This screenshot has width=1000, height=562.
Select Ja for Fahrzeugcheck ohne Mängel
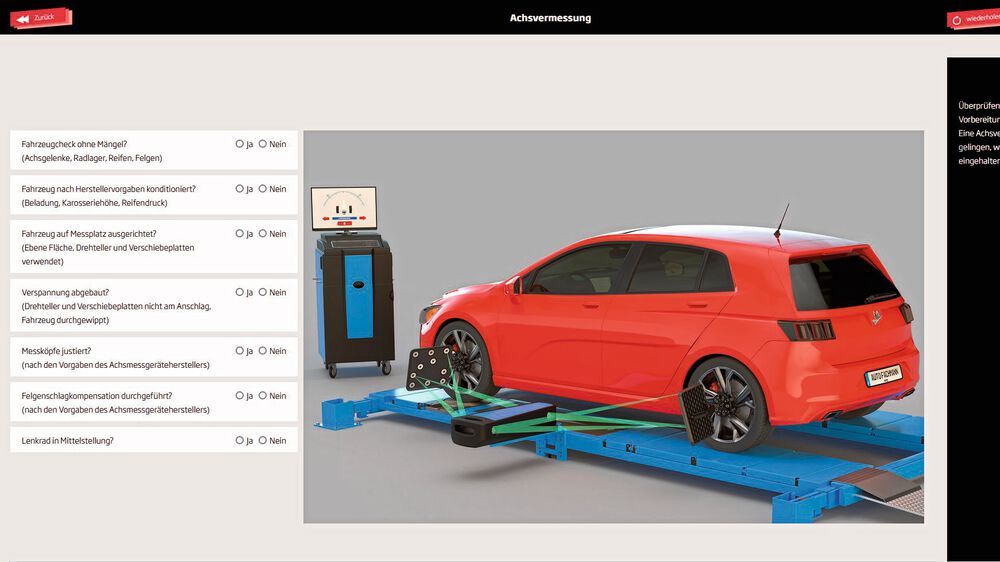pos(240,144)
